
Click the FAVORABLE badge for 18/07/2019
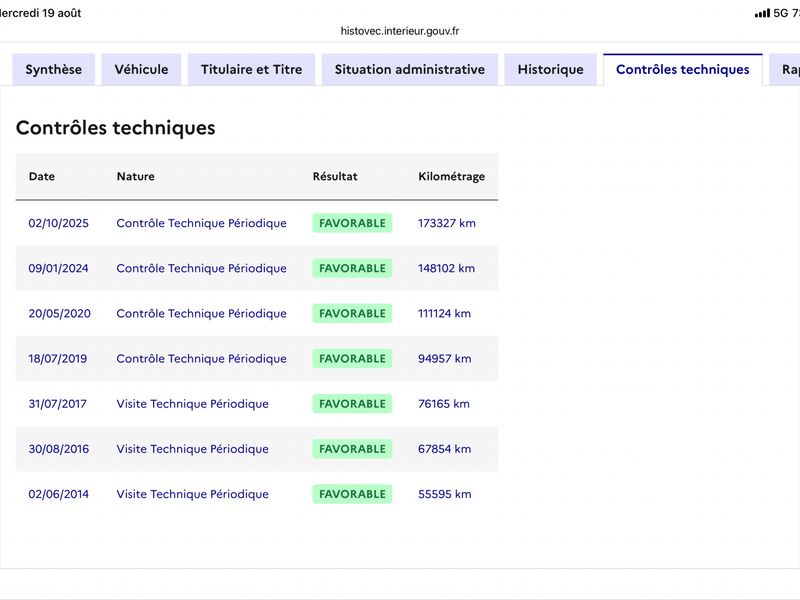[x=352, y=359]
